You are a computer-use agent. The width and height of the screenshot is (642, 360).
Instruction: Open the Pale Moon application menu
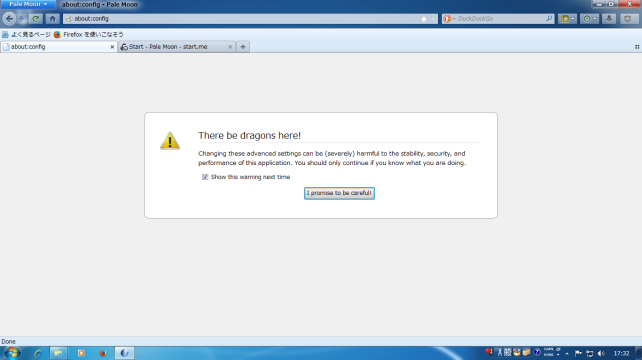(x=27, y=4)
